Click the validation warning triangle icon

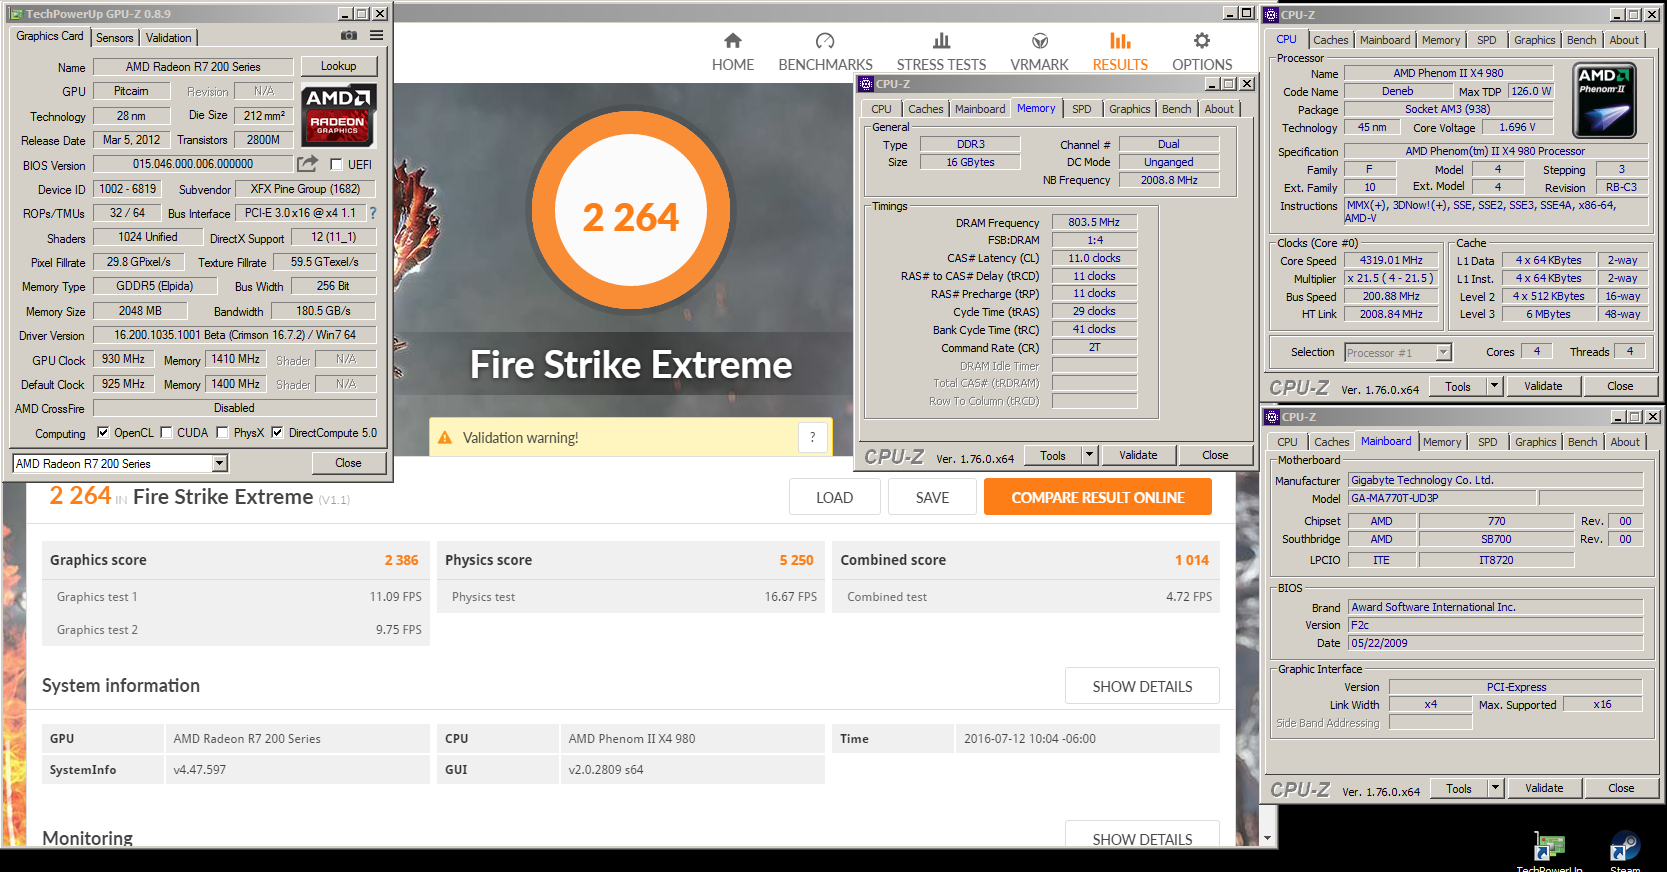coord(445,438)
